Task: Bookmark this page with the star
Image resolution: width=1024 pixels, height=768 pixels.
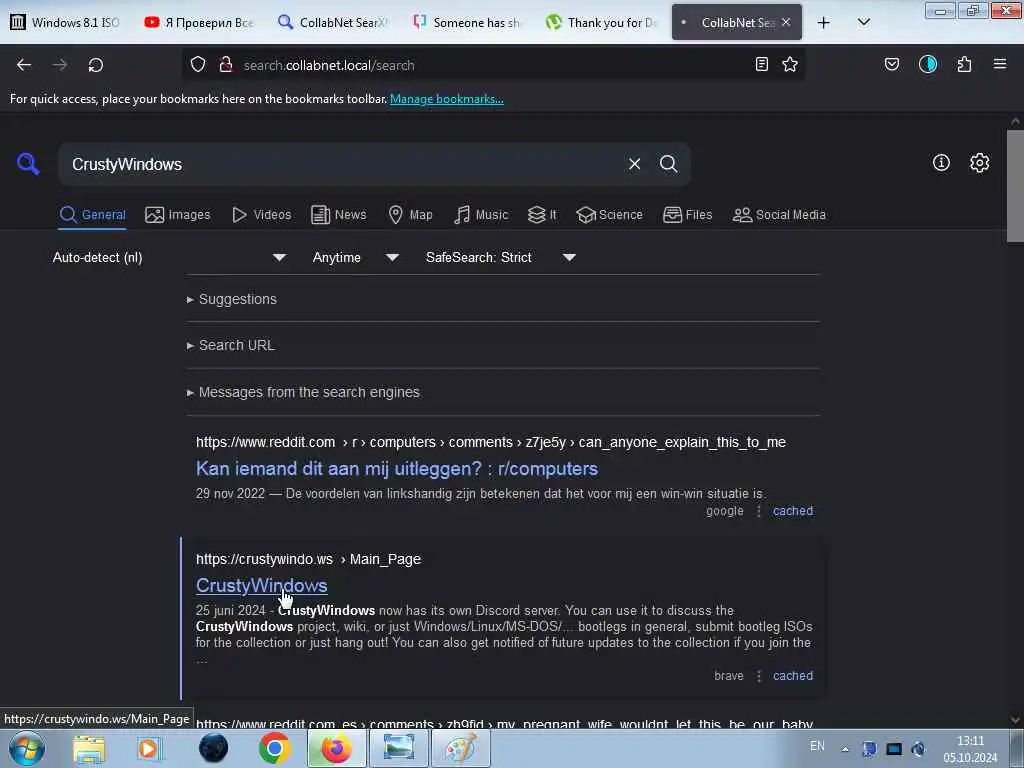Action: tap(790, 64)
